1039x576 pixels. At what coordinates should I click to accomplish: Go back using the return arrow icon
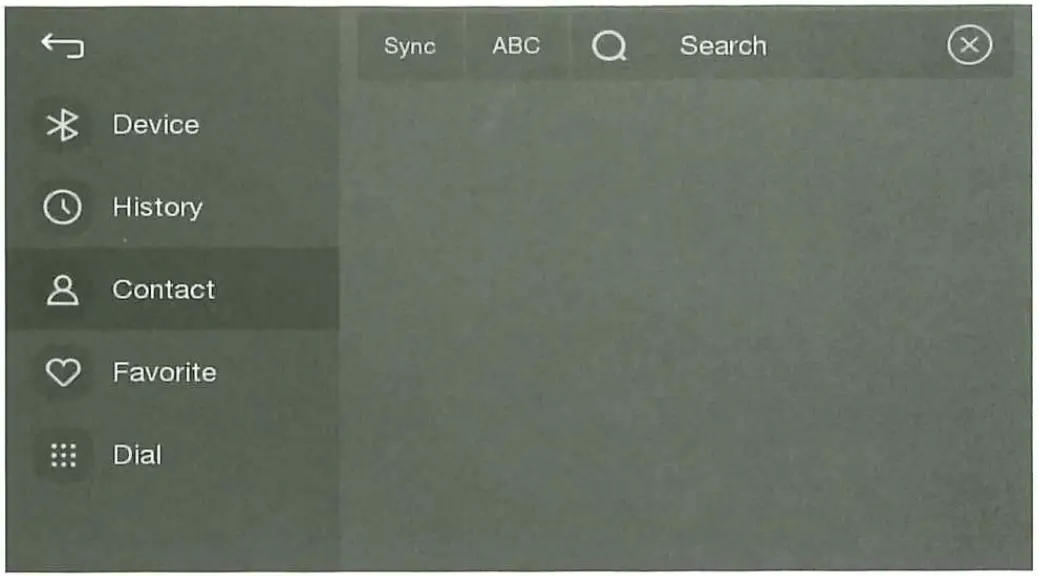63,46
